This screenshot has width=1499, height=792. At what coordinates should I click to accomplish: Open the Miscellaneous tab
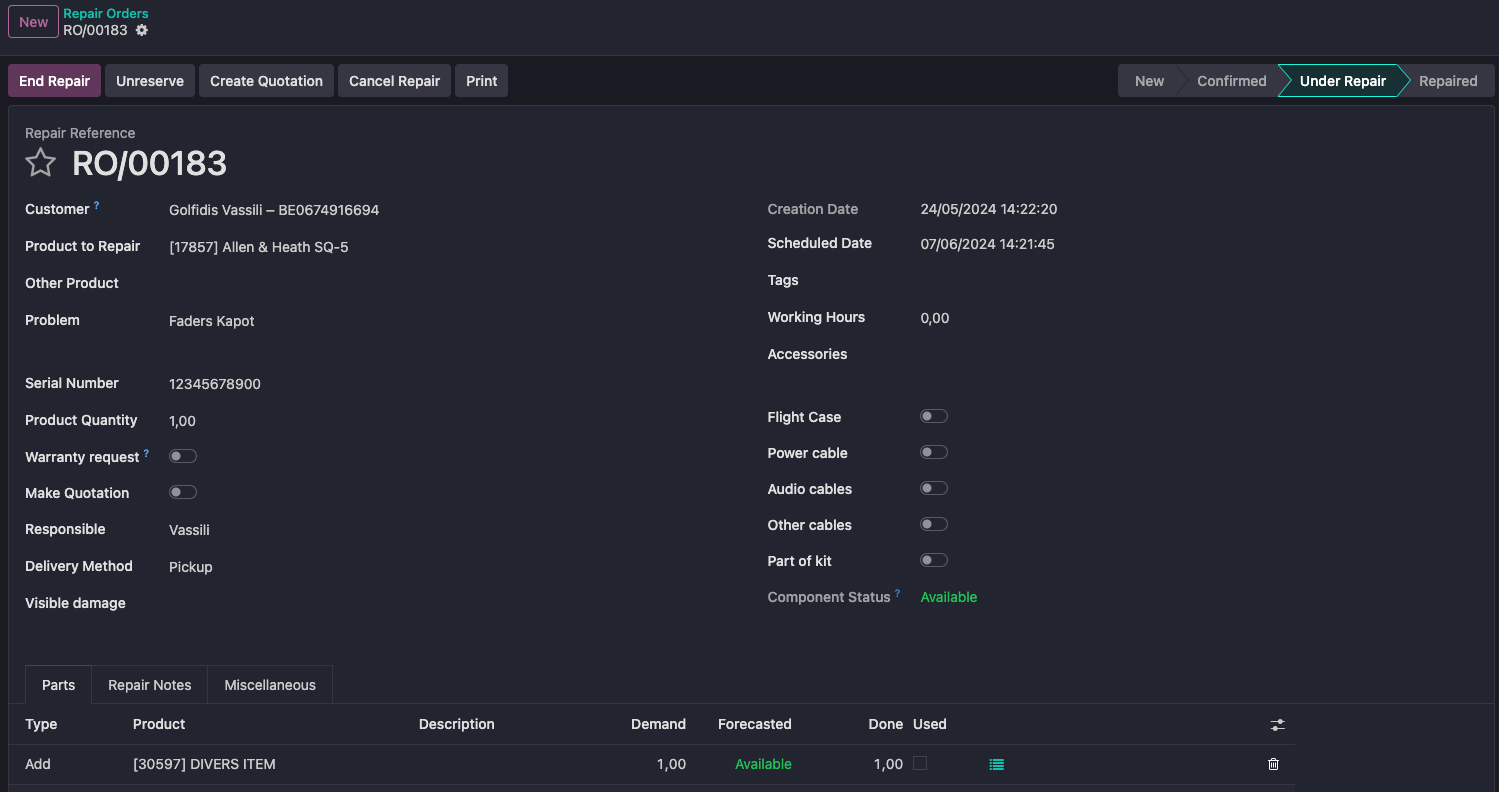270,685
